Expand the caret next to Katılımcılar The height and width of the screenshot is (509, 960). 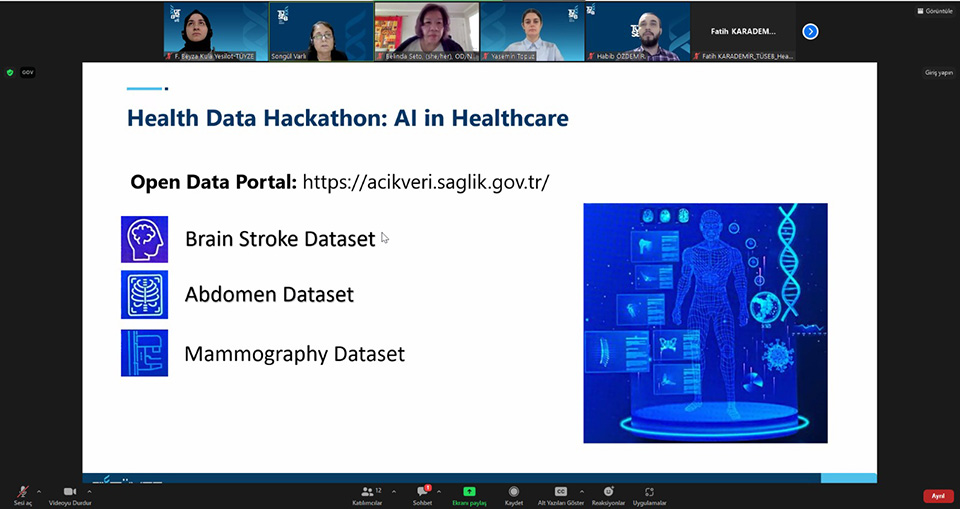pos(393,491)
